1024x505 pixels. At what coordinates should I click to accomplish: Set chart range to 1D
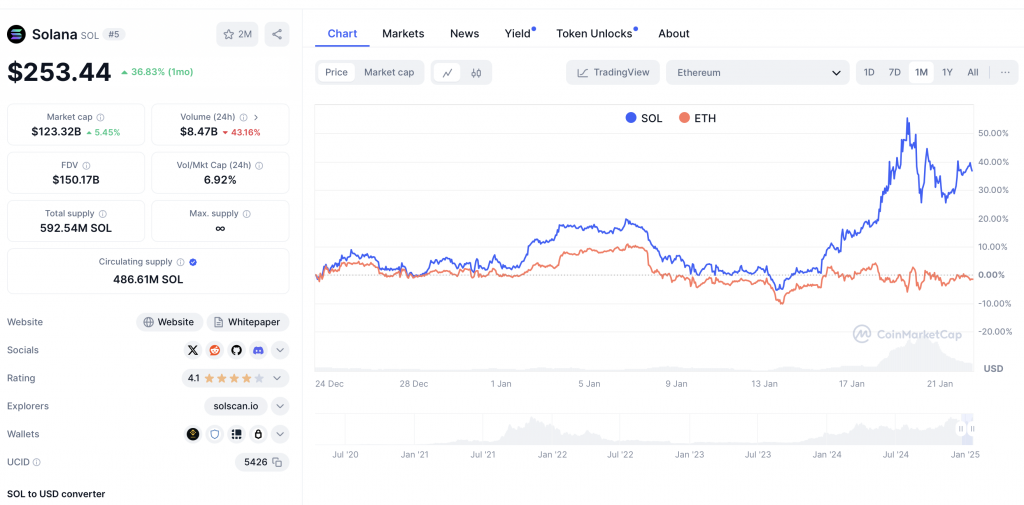[x=869, y=73]
